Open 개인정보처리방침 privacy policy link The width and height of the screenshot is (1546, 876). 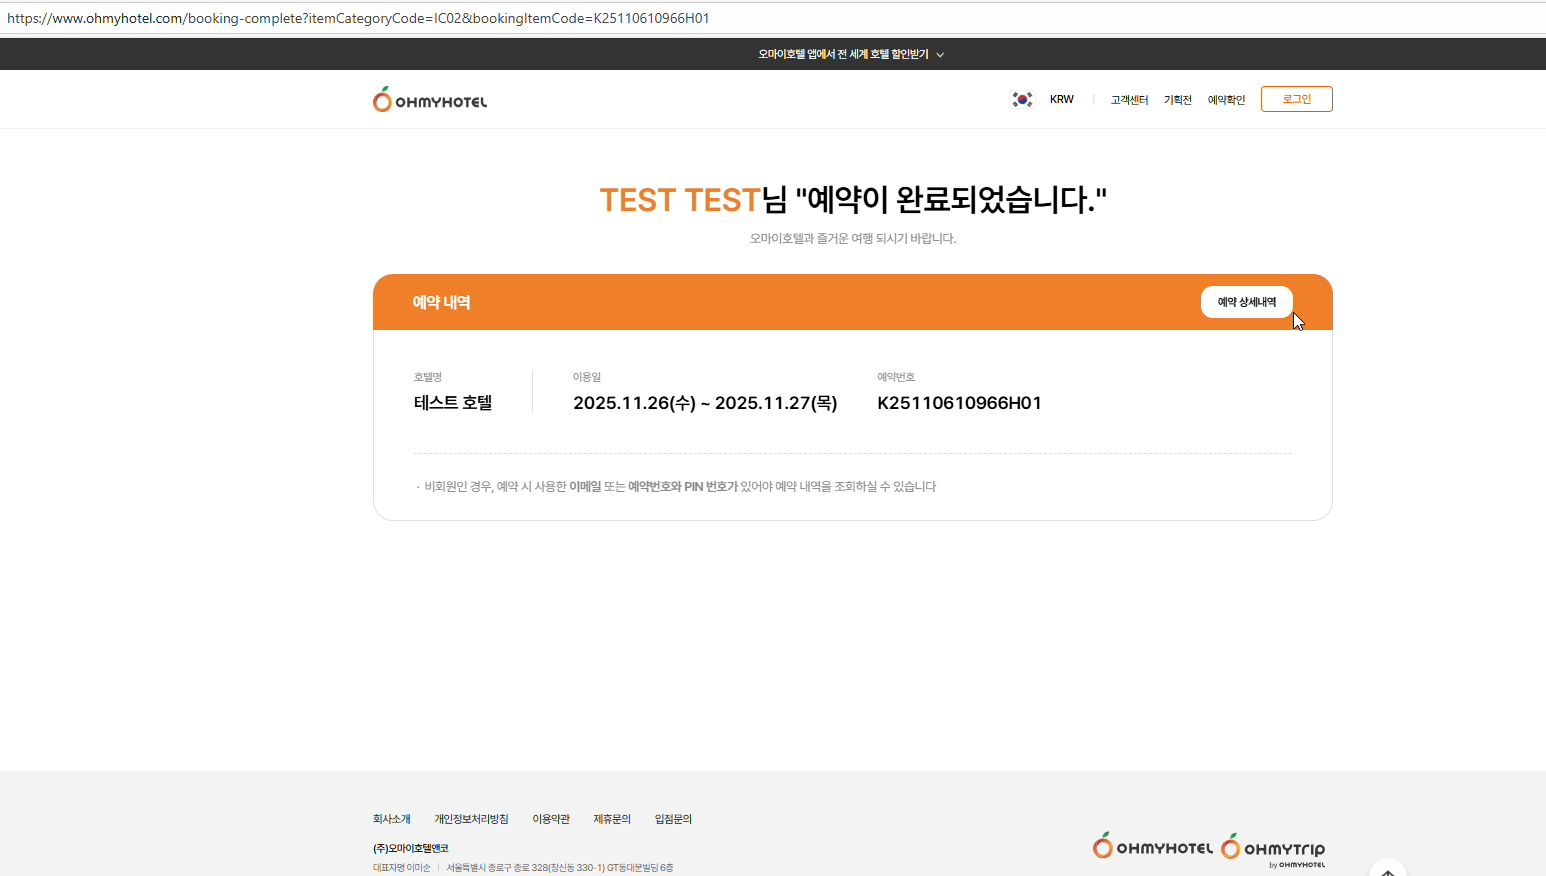coord(471,819)
